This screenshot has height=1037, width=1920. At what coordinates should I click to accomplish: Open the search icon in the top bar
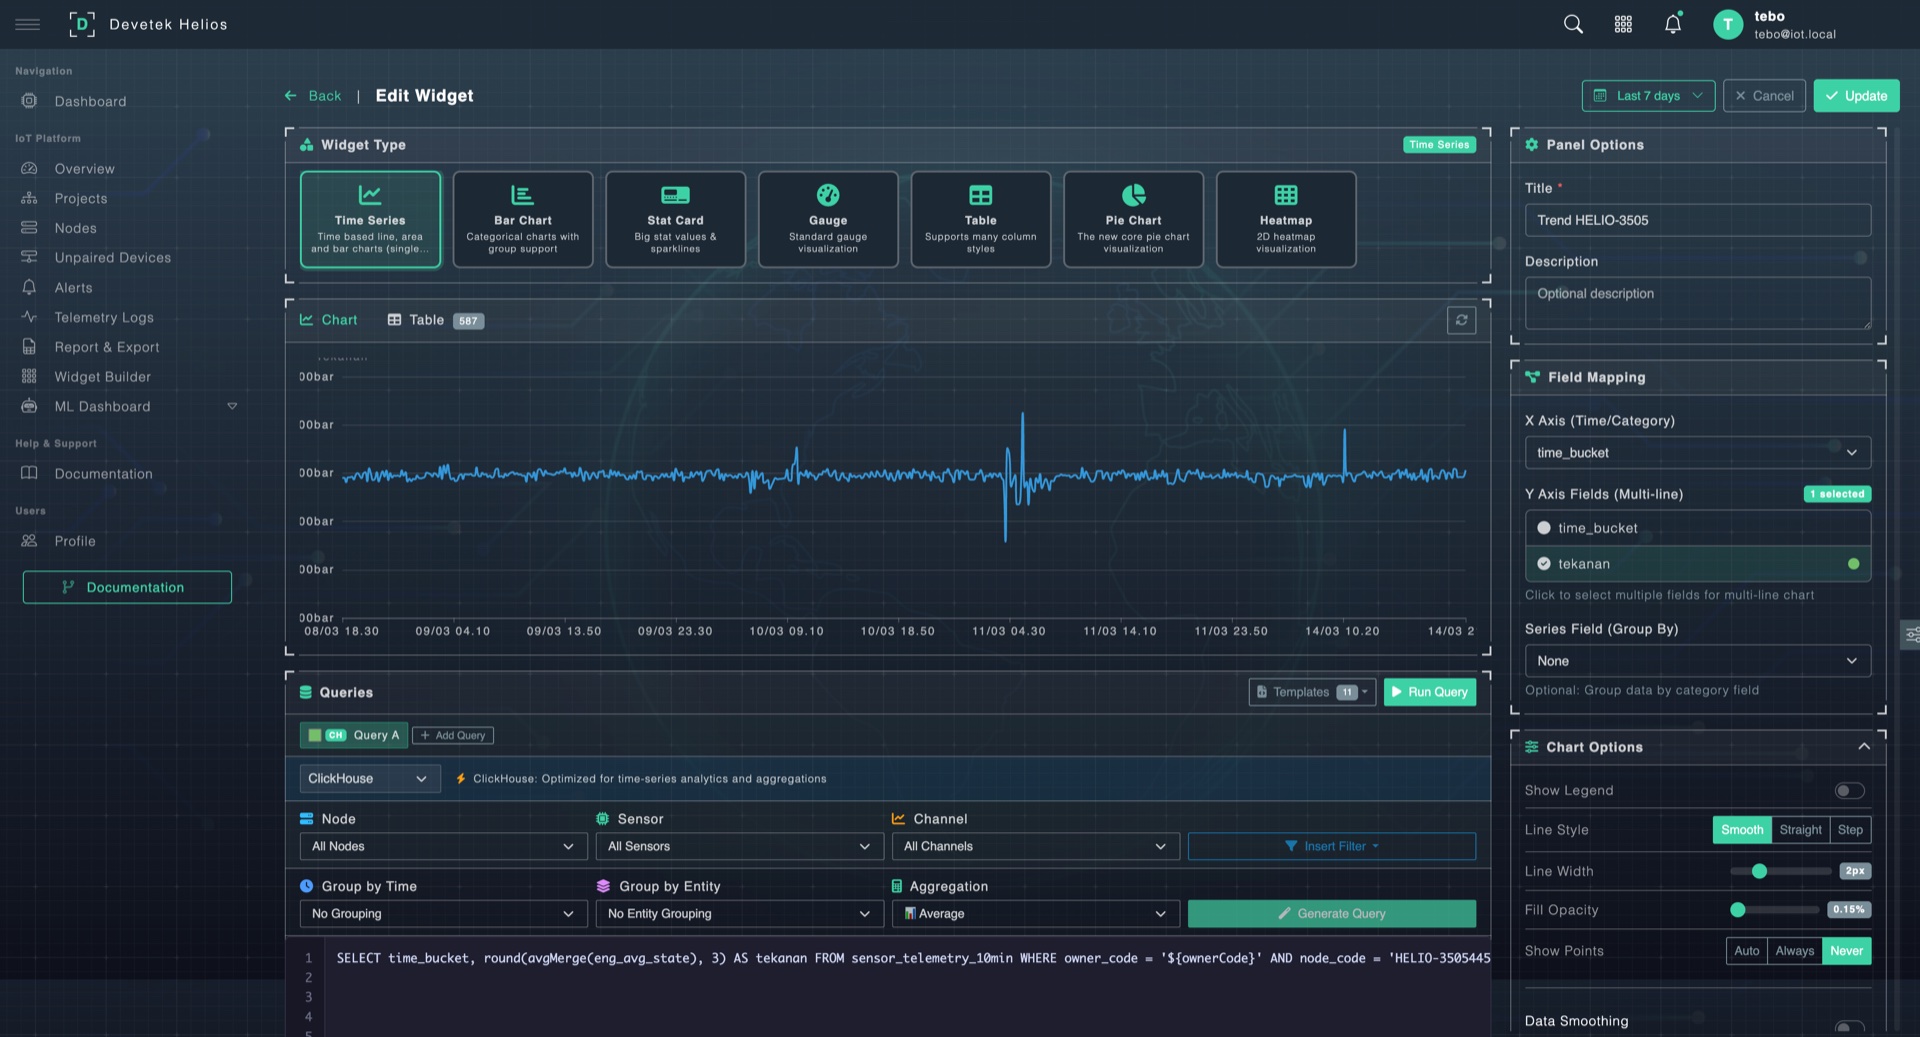pos(1572,23)
